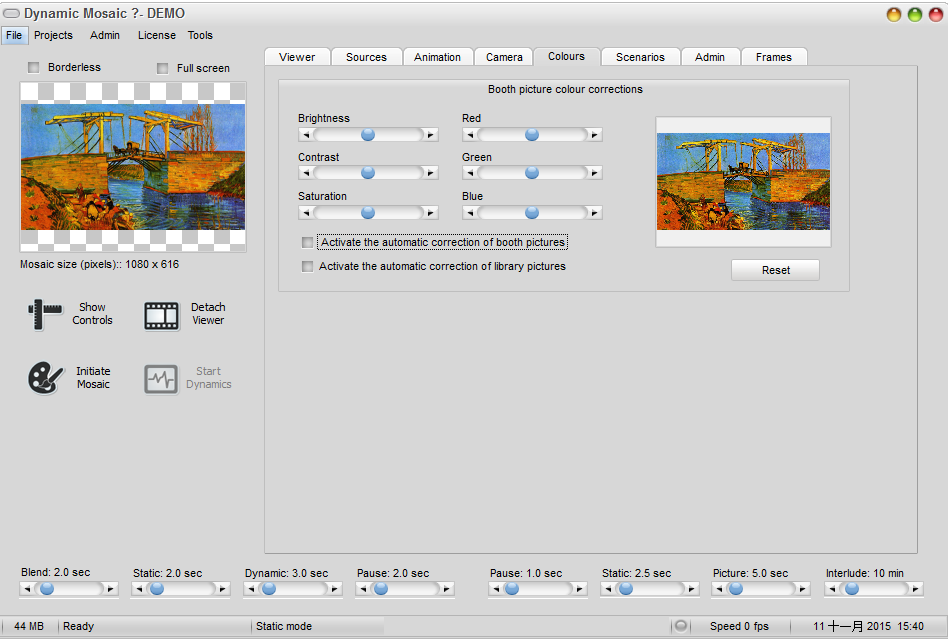Click the Red slider handle
This screenshot has width=948, height=639.
[x=532, y=135]
